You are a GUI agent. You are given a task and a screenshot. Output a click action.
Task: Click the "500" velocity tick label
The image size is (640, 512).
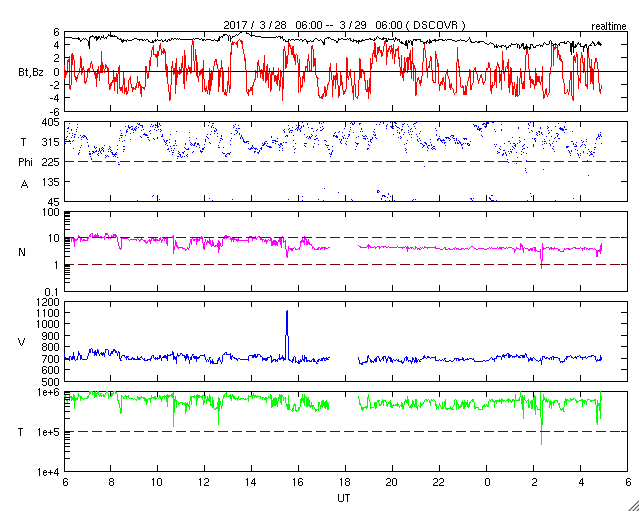click(52, 382)
